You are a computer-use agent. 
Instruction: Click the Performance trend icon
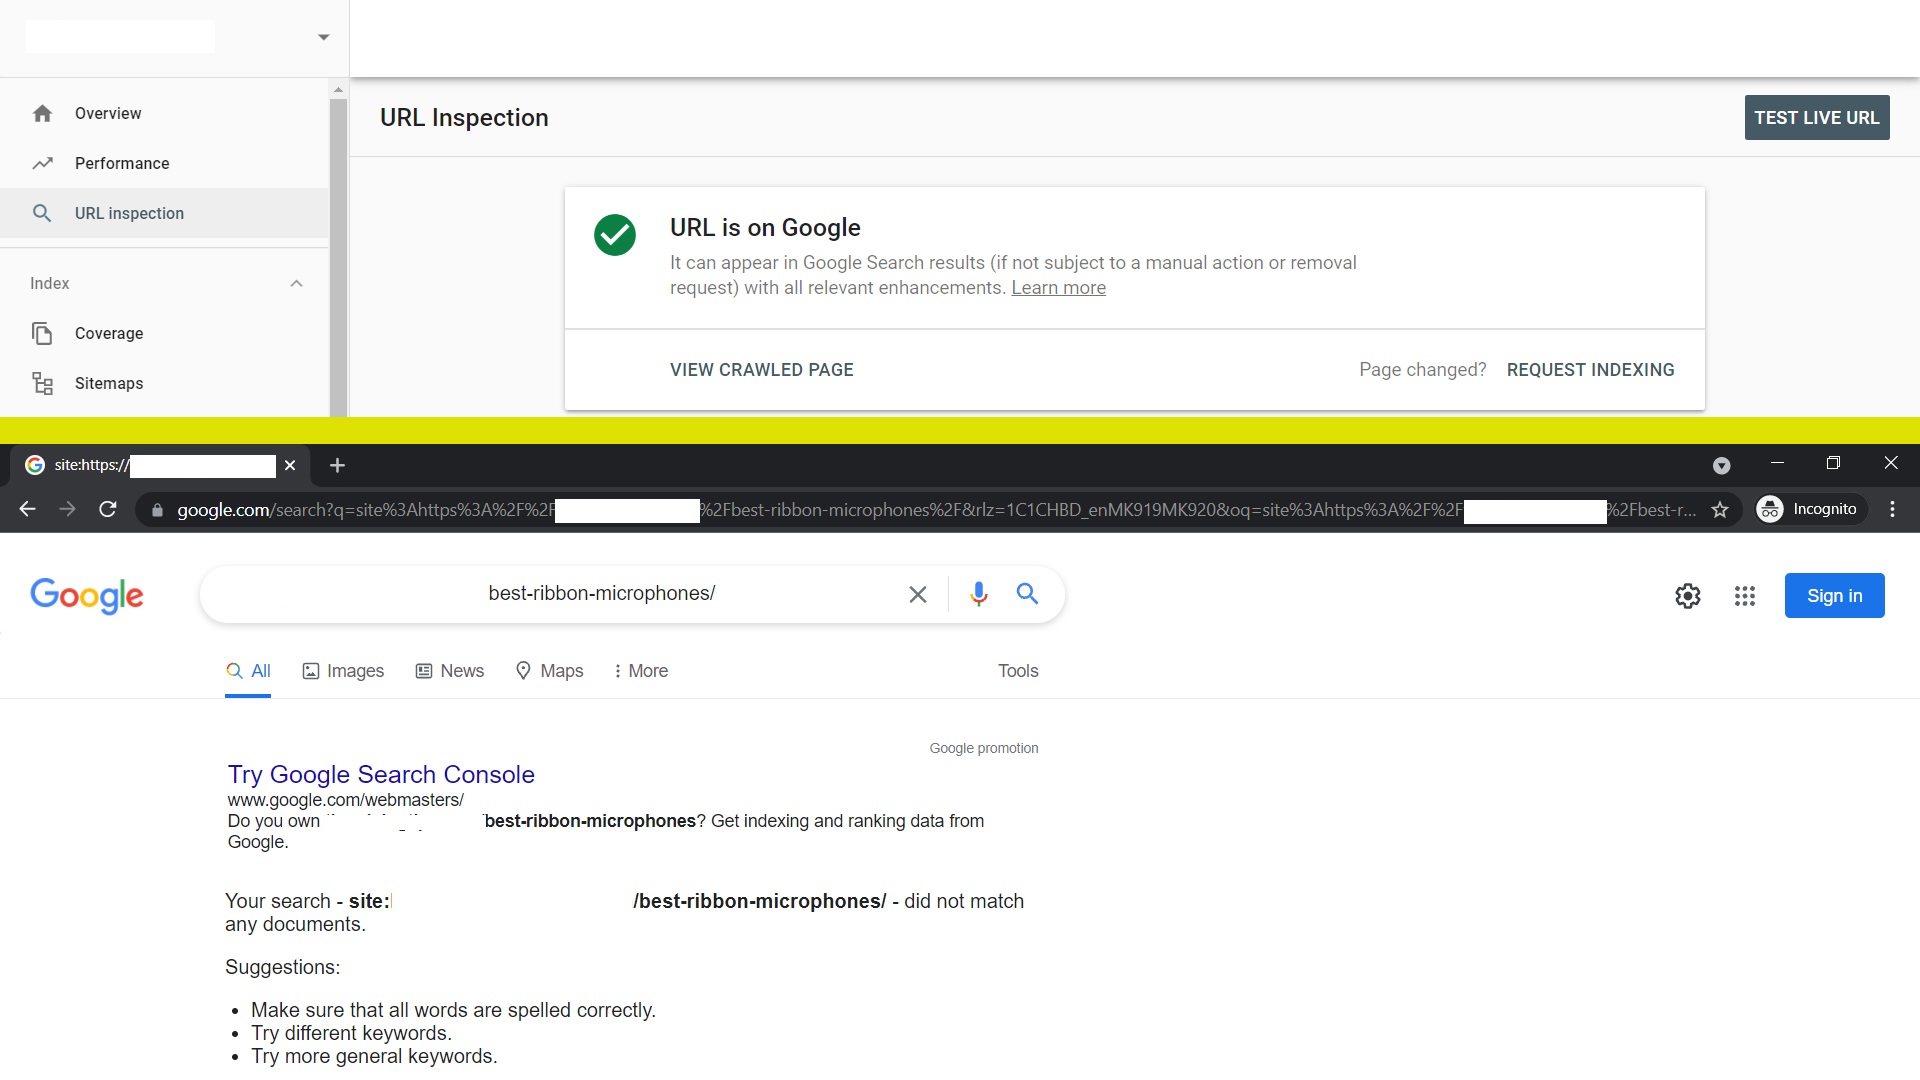42,163
